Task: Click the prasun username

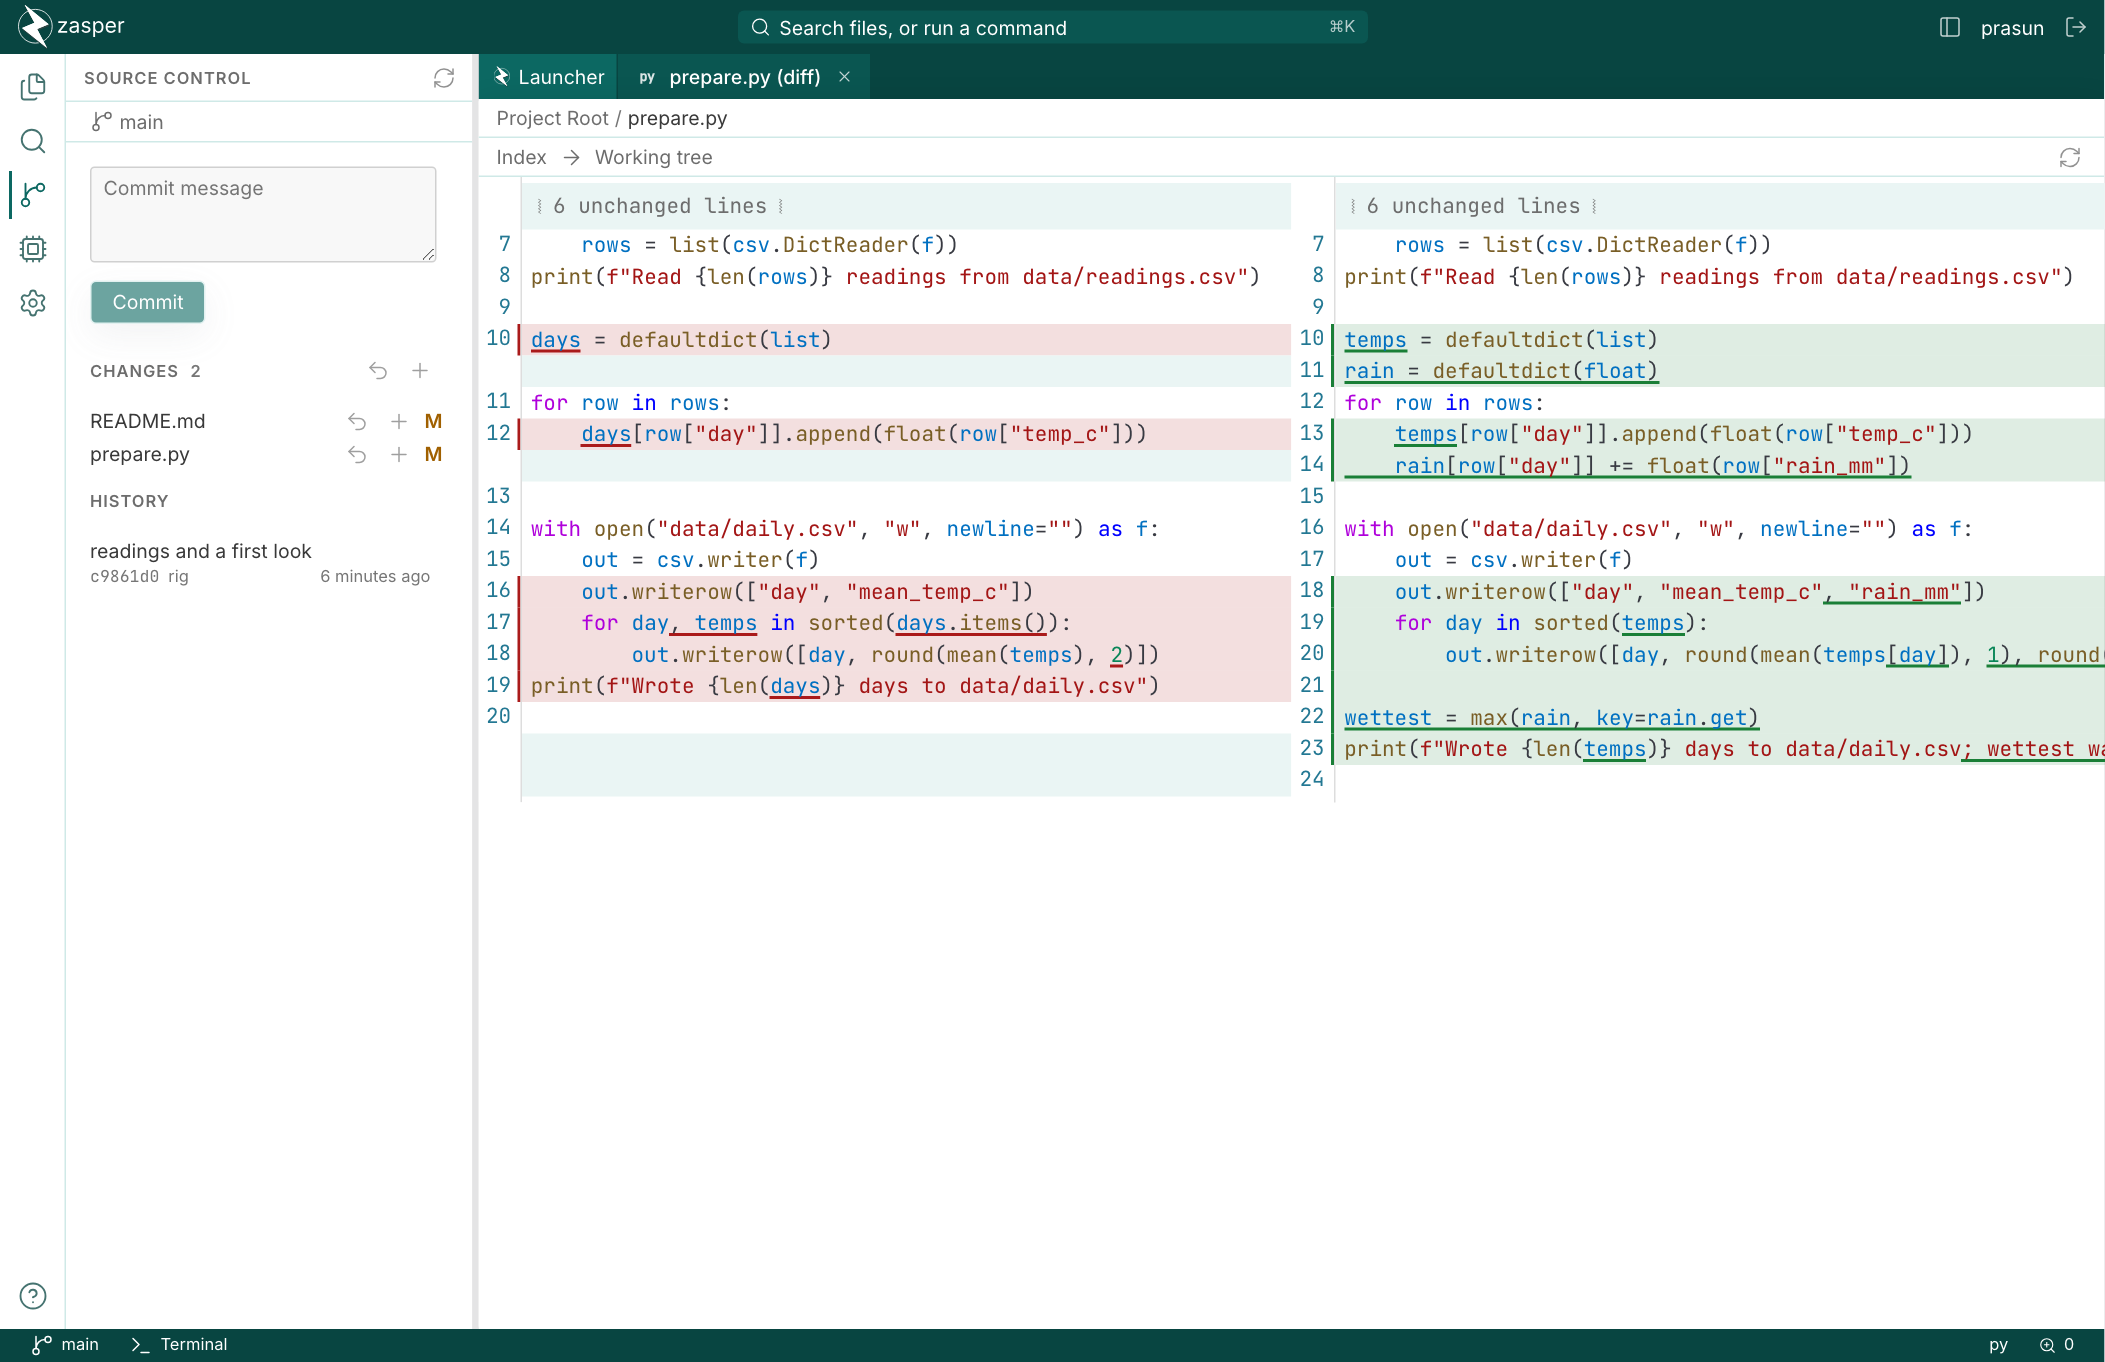Action: click(x=2012, y=28)
